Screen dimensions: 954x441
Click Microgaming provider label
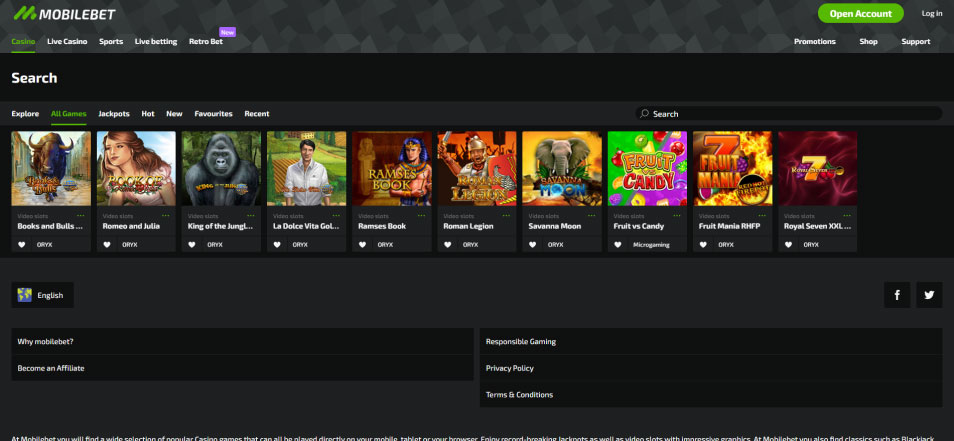coord(651,245)
